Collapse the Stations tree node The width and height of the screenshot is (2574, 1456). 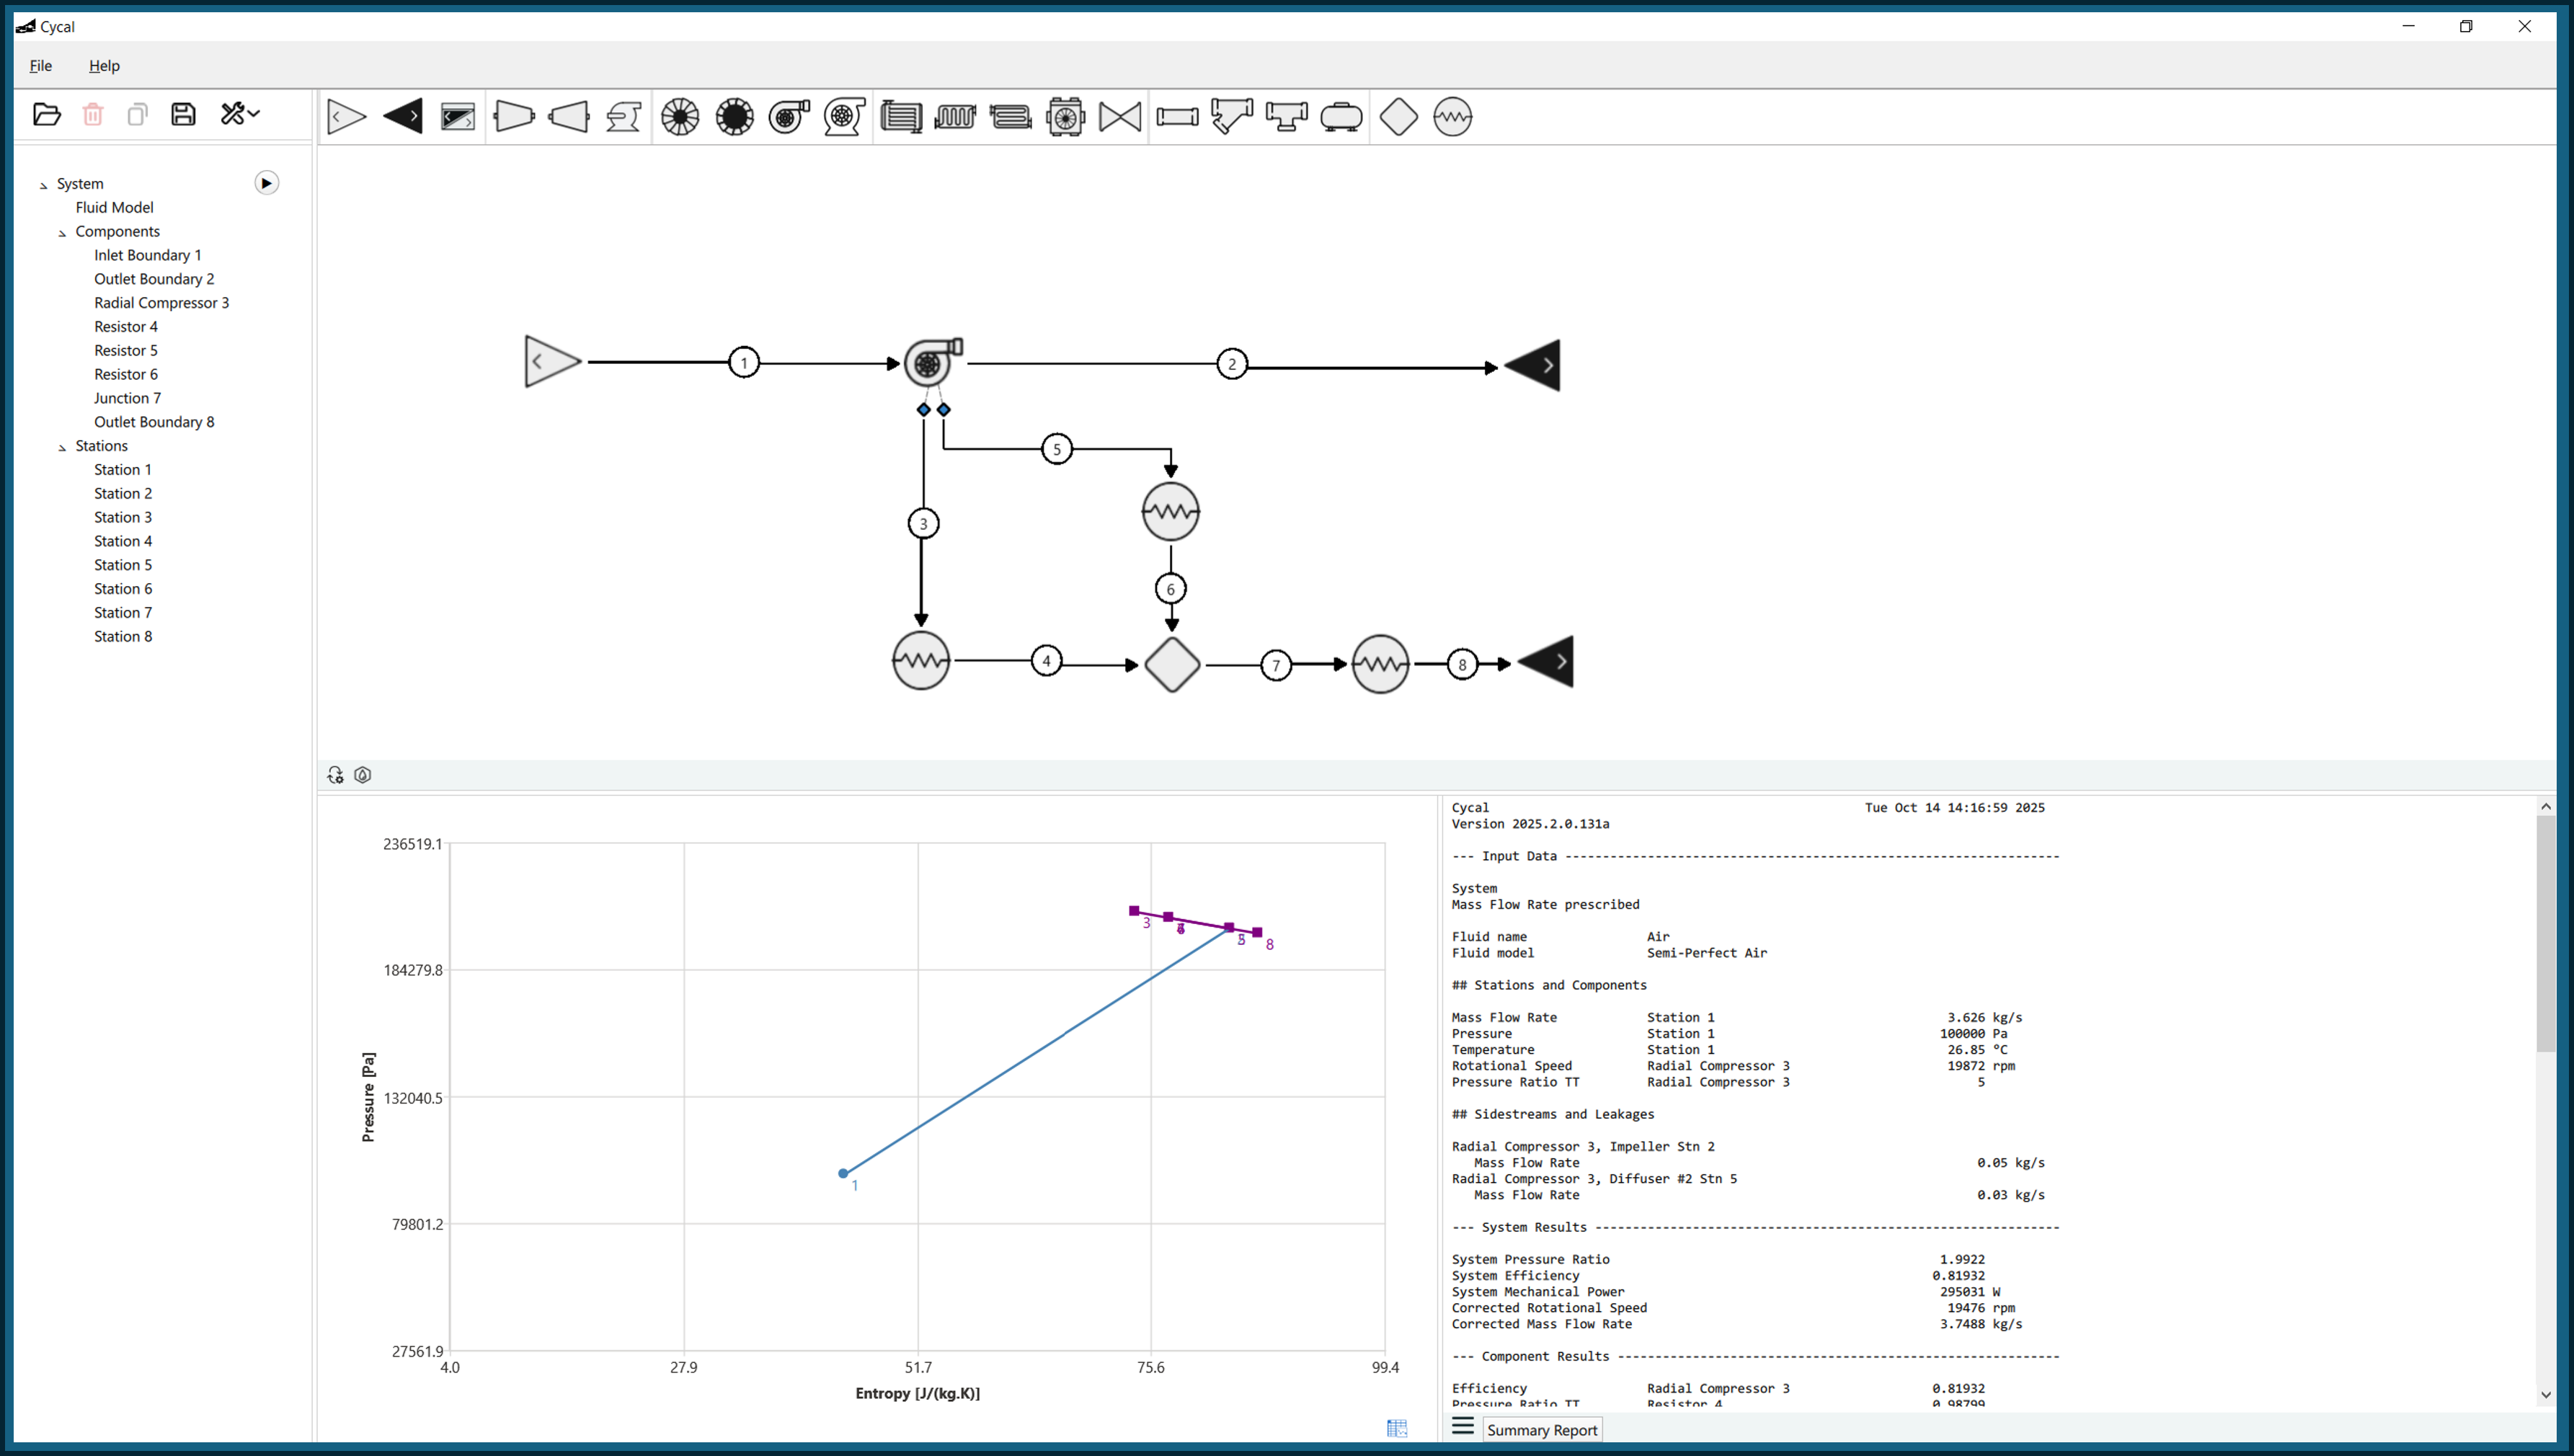(62, 447)
